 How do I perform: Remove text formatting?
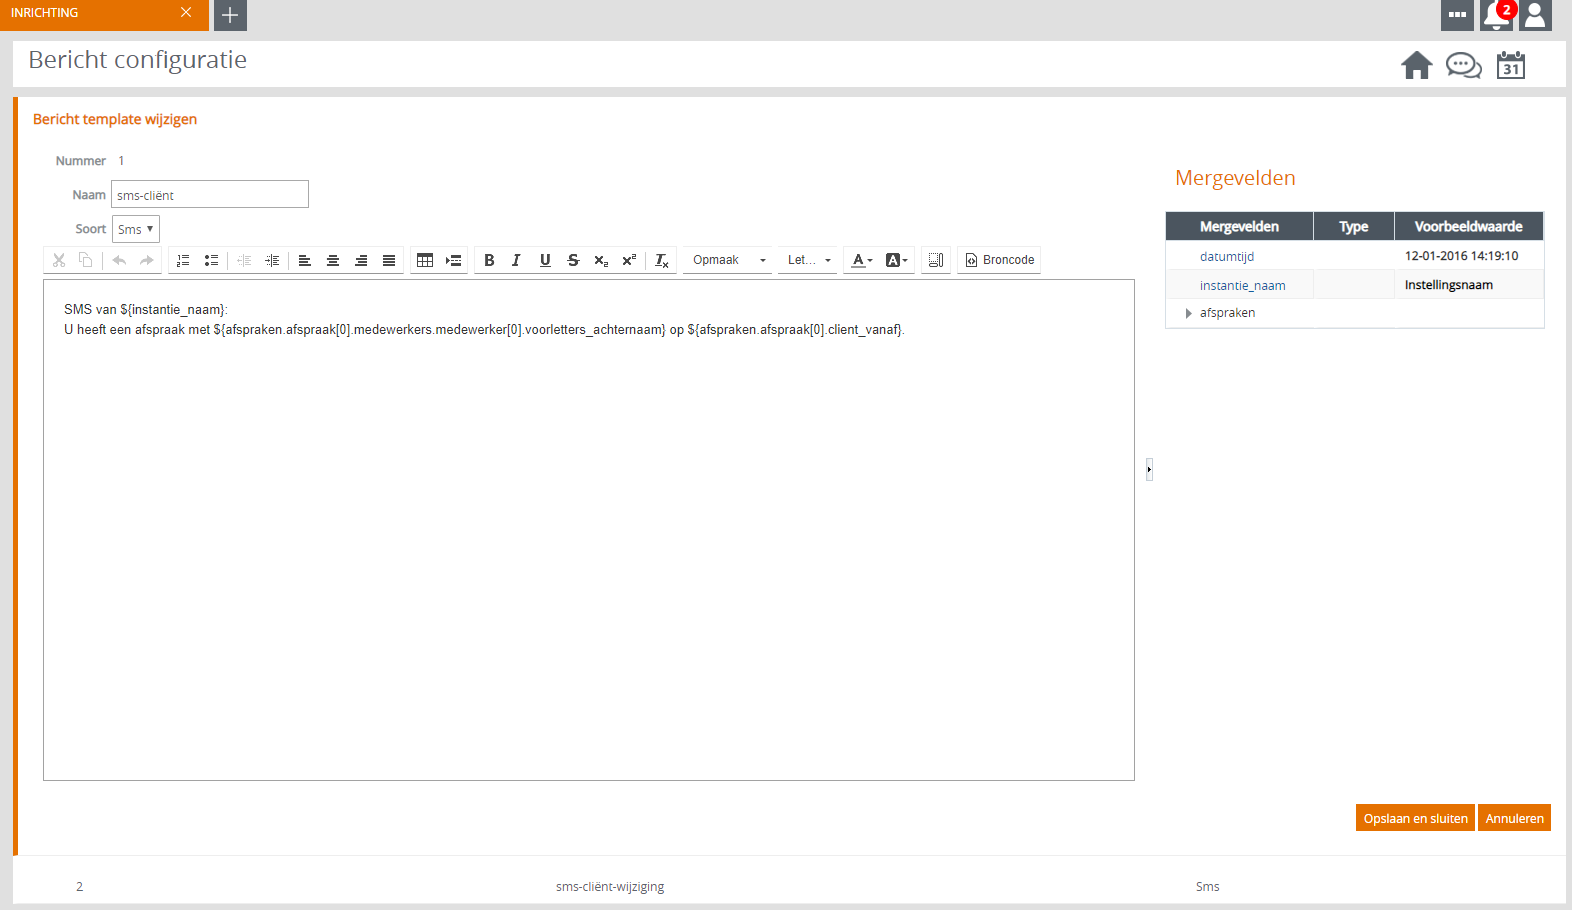[x=662, y=260]
